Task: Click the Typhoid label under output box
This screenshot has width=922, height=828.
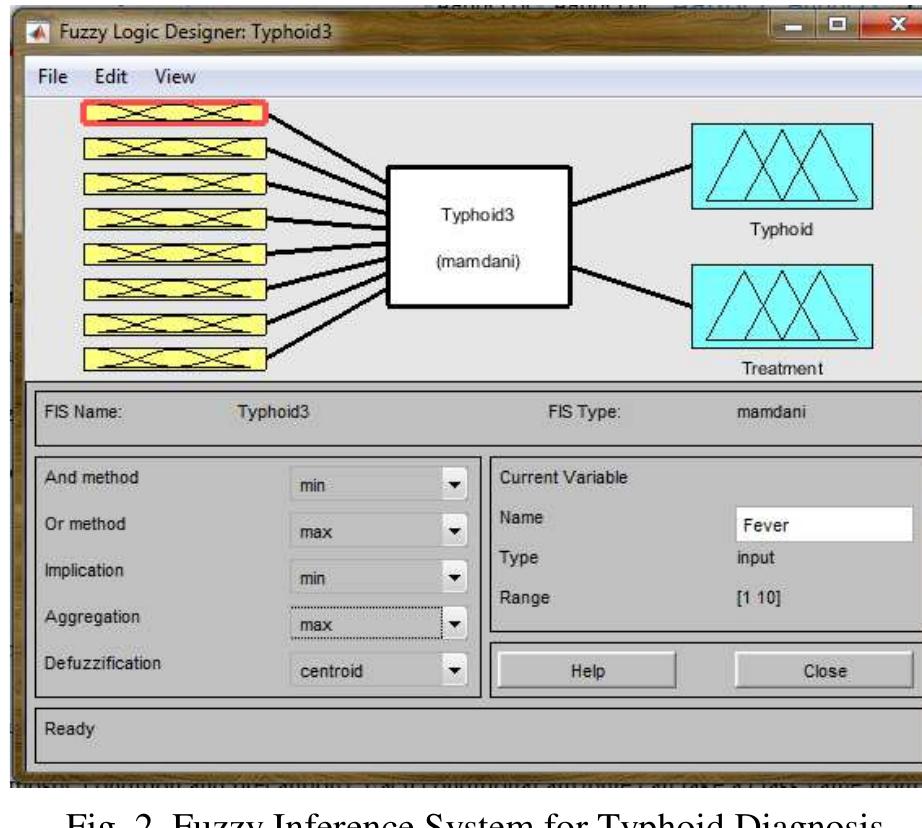Action: 781,229
